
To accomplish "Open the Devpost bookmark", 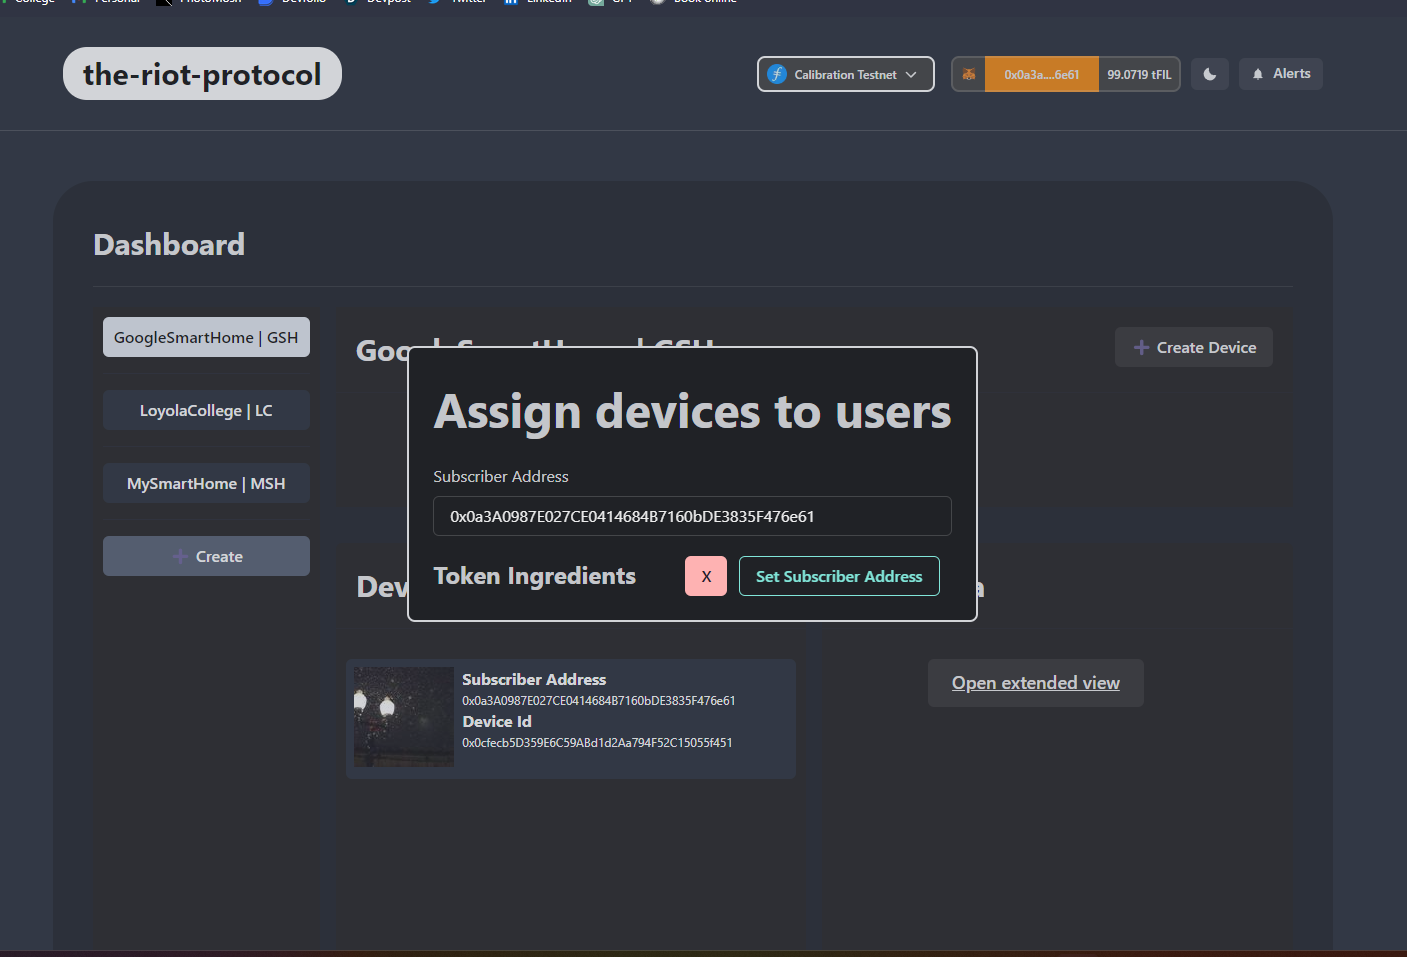I will click(377, 3).
